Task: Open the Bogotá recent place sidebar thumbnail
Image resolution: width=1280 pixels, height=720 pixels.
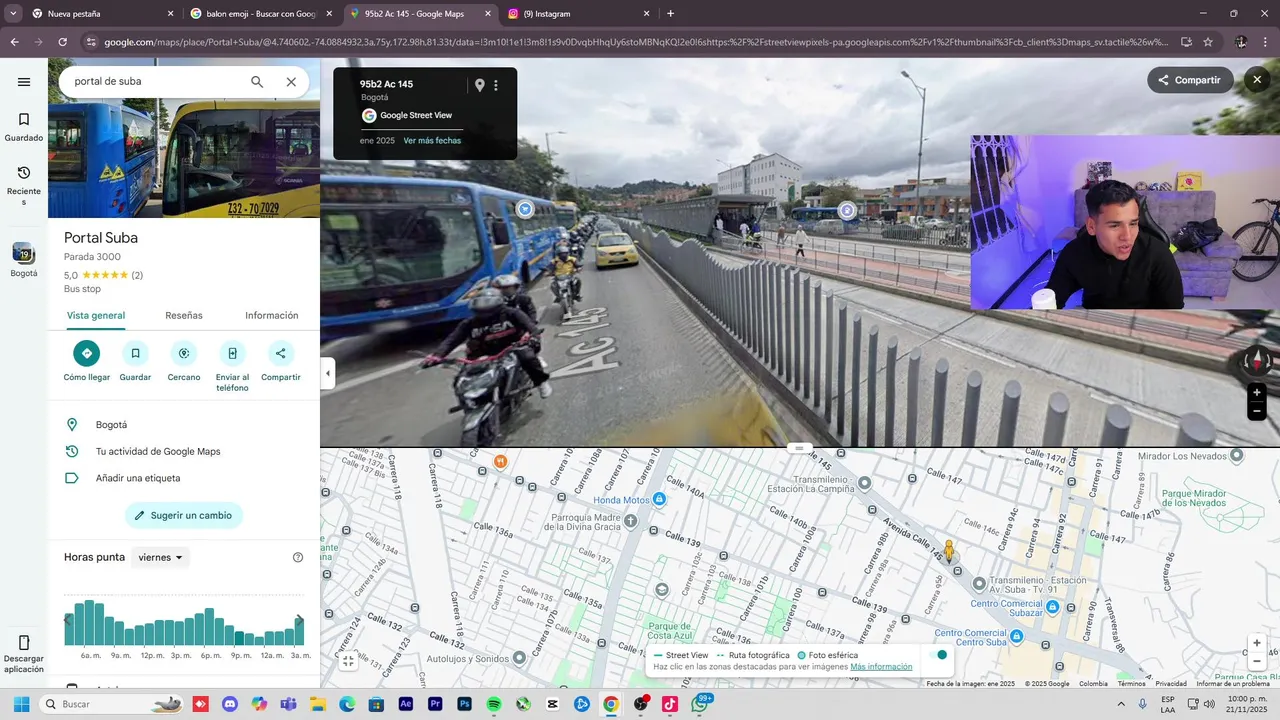Action: tap(24, 260)
